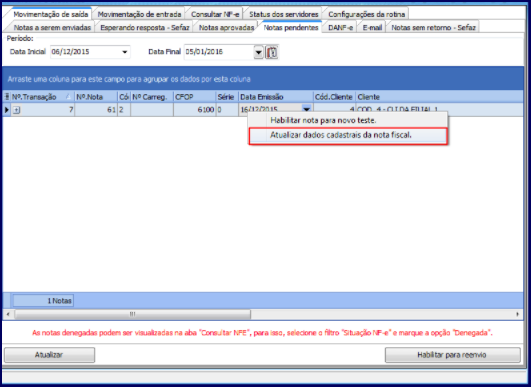Click the Série column header
This screenshot has width=531, height=387.
coord(227,97)
